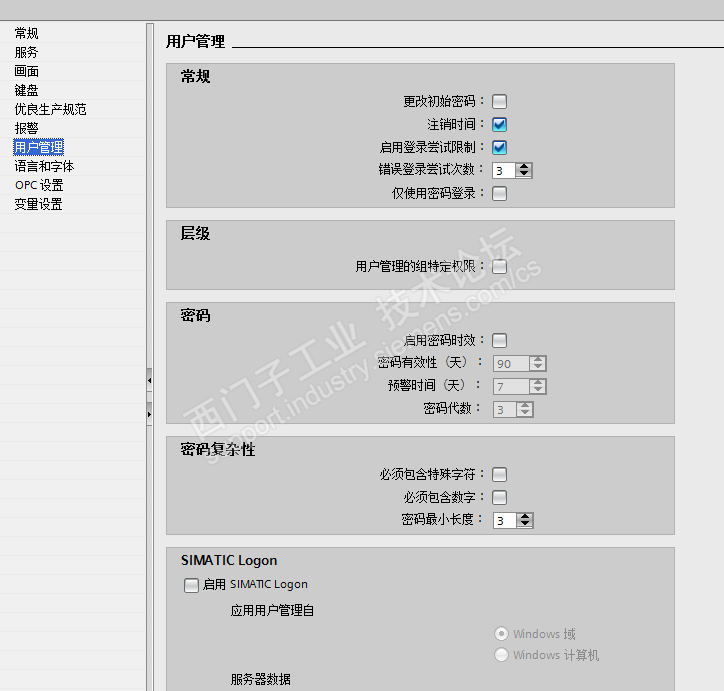Open the 画面 settings page
Image resolution: width=724 pixels, height=691 pixels.
tap(26, 71)
